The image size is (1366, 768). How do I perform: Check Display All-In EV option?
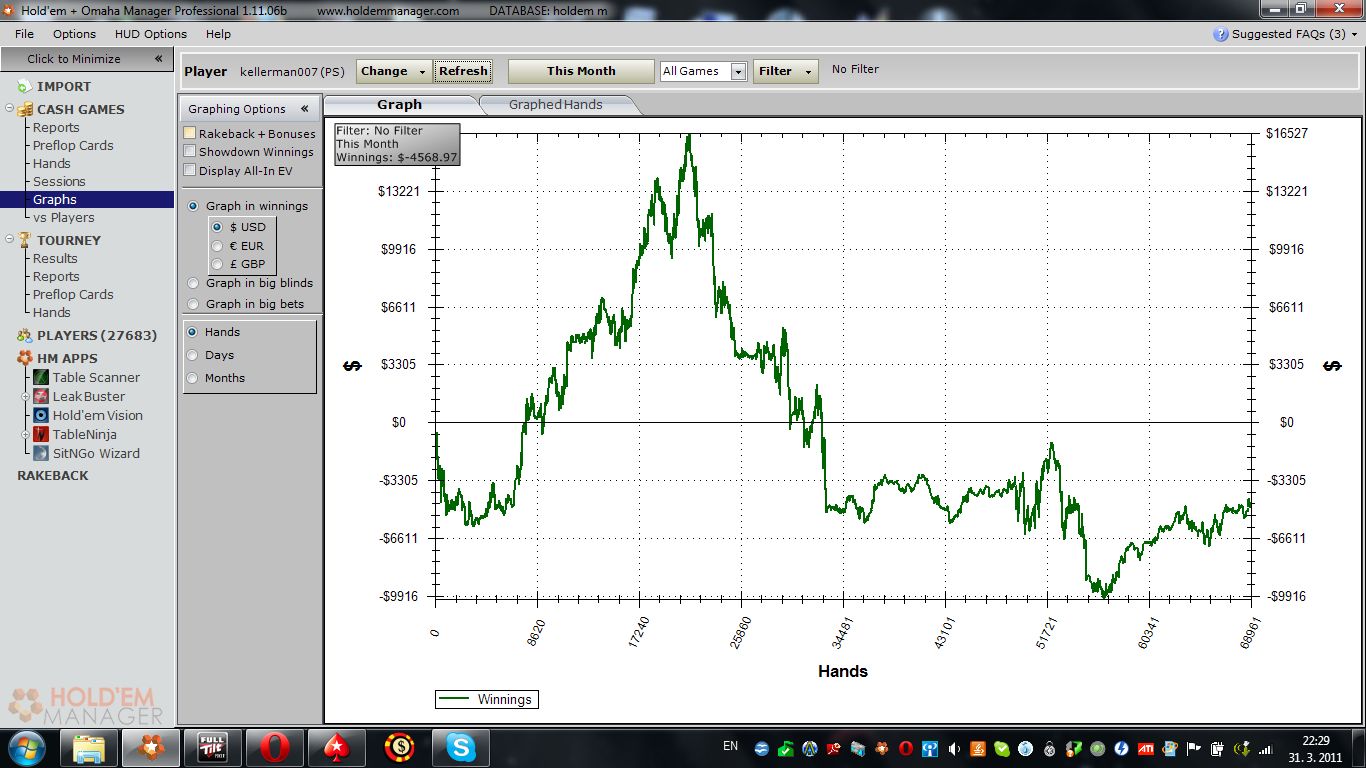tap(190, 171)
